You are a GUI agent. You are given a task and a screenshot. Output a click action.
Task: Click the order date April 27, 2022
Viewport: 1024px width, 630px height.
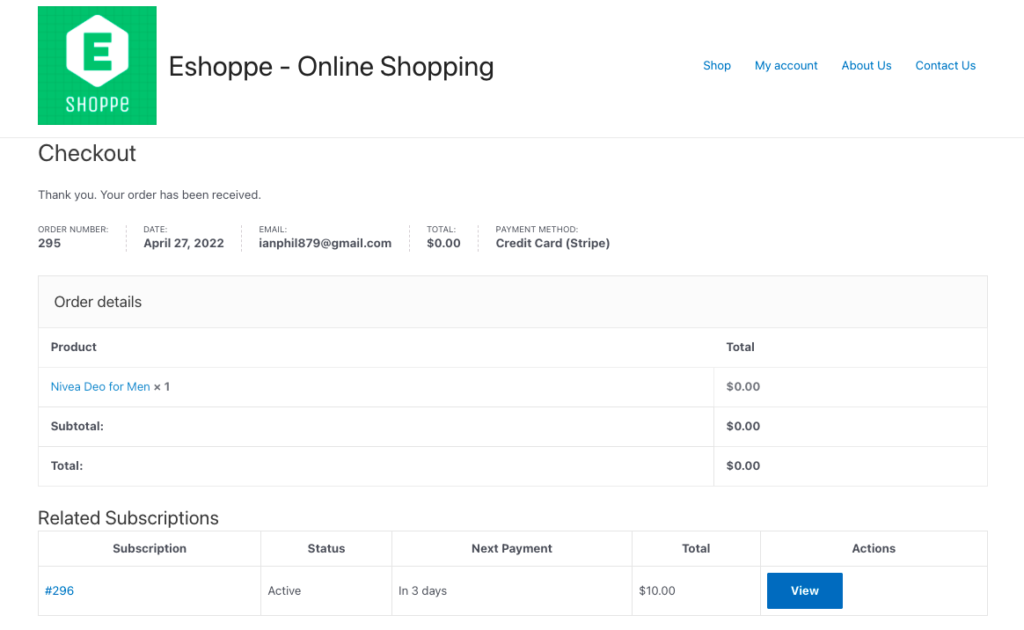[x=183, y=243]
